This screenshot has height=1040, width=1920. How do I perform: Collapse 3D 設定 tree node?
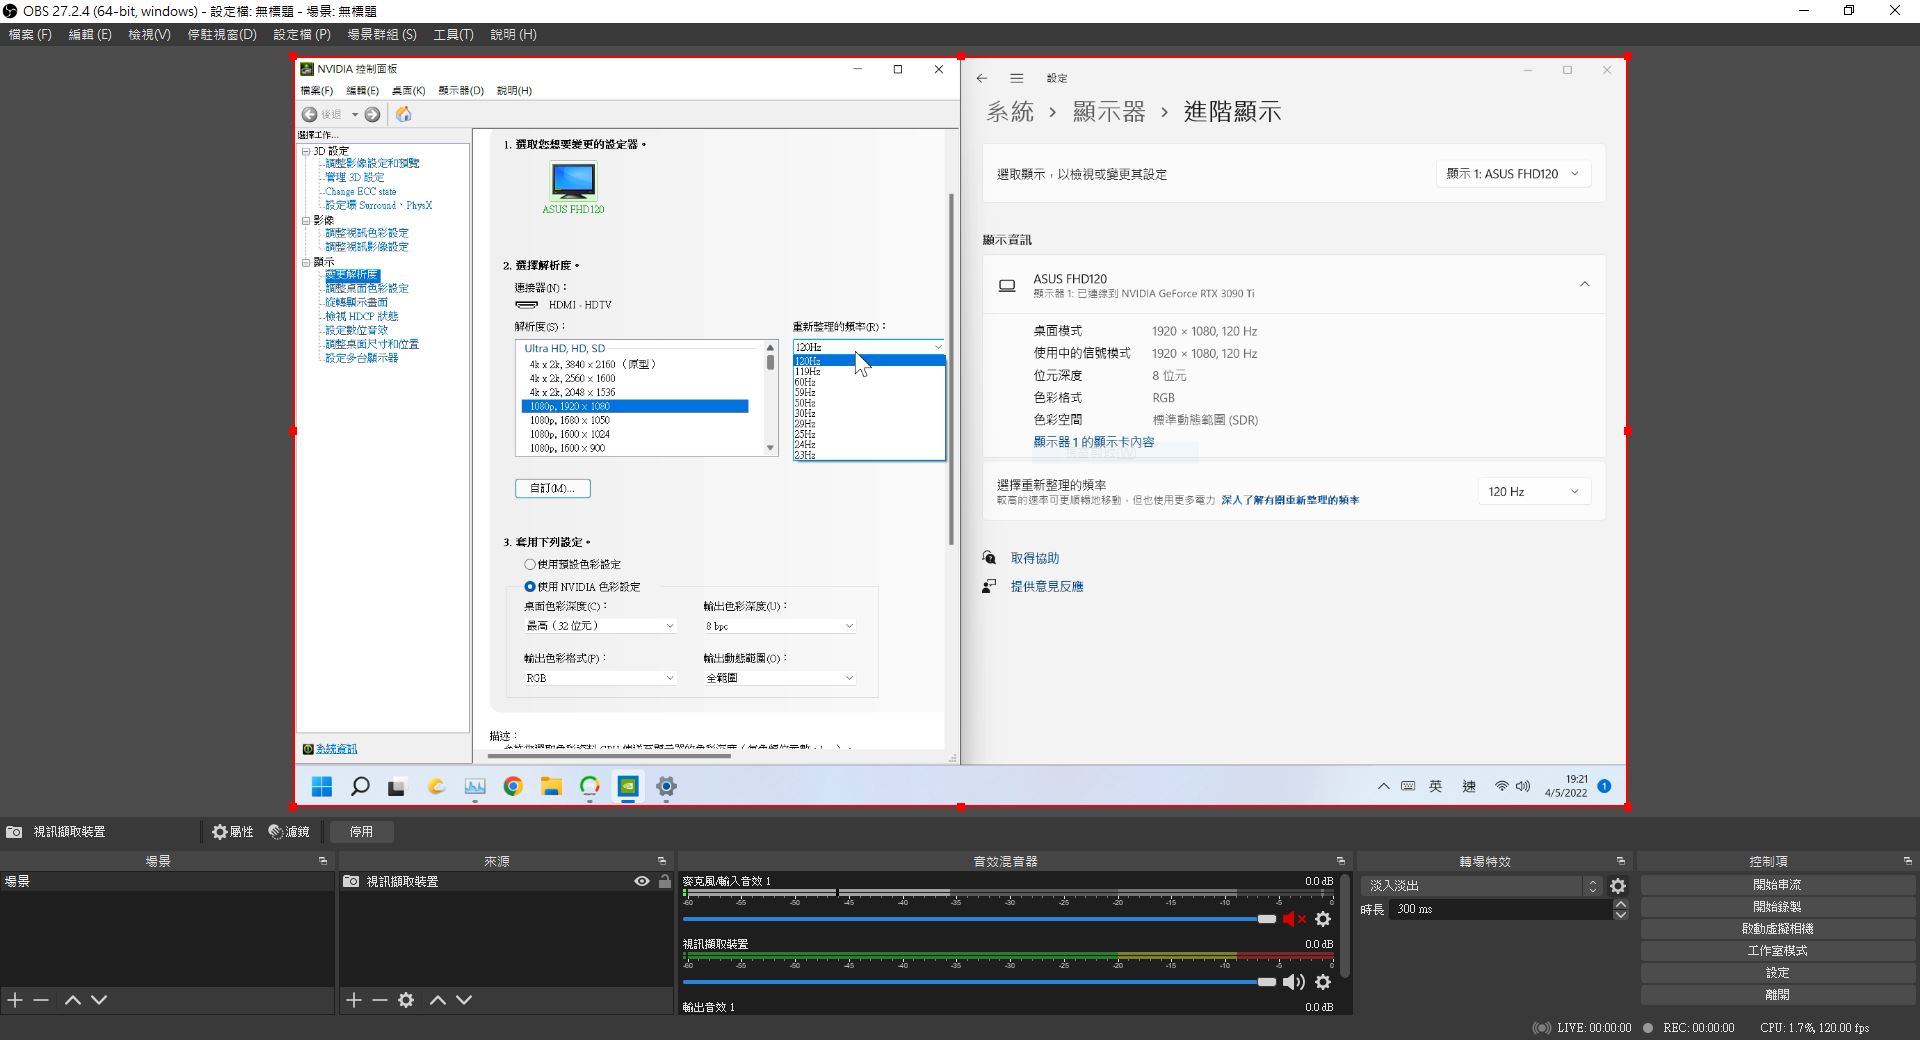coord(306,151)
